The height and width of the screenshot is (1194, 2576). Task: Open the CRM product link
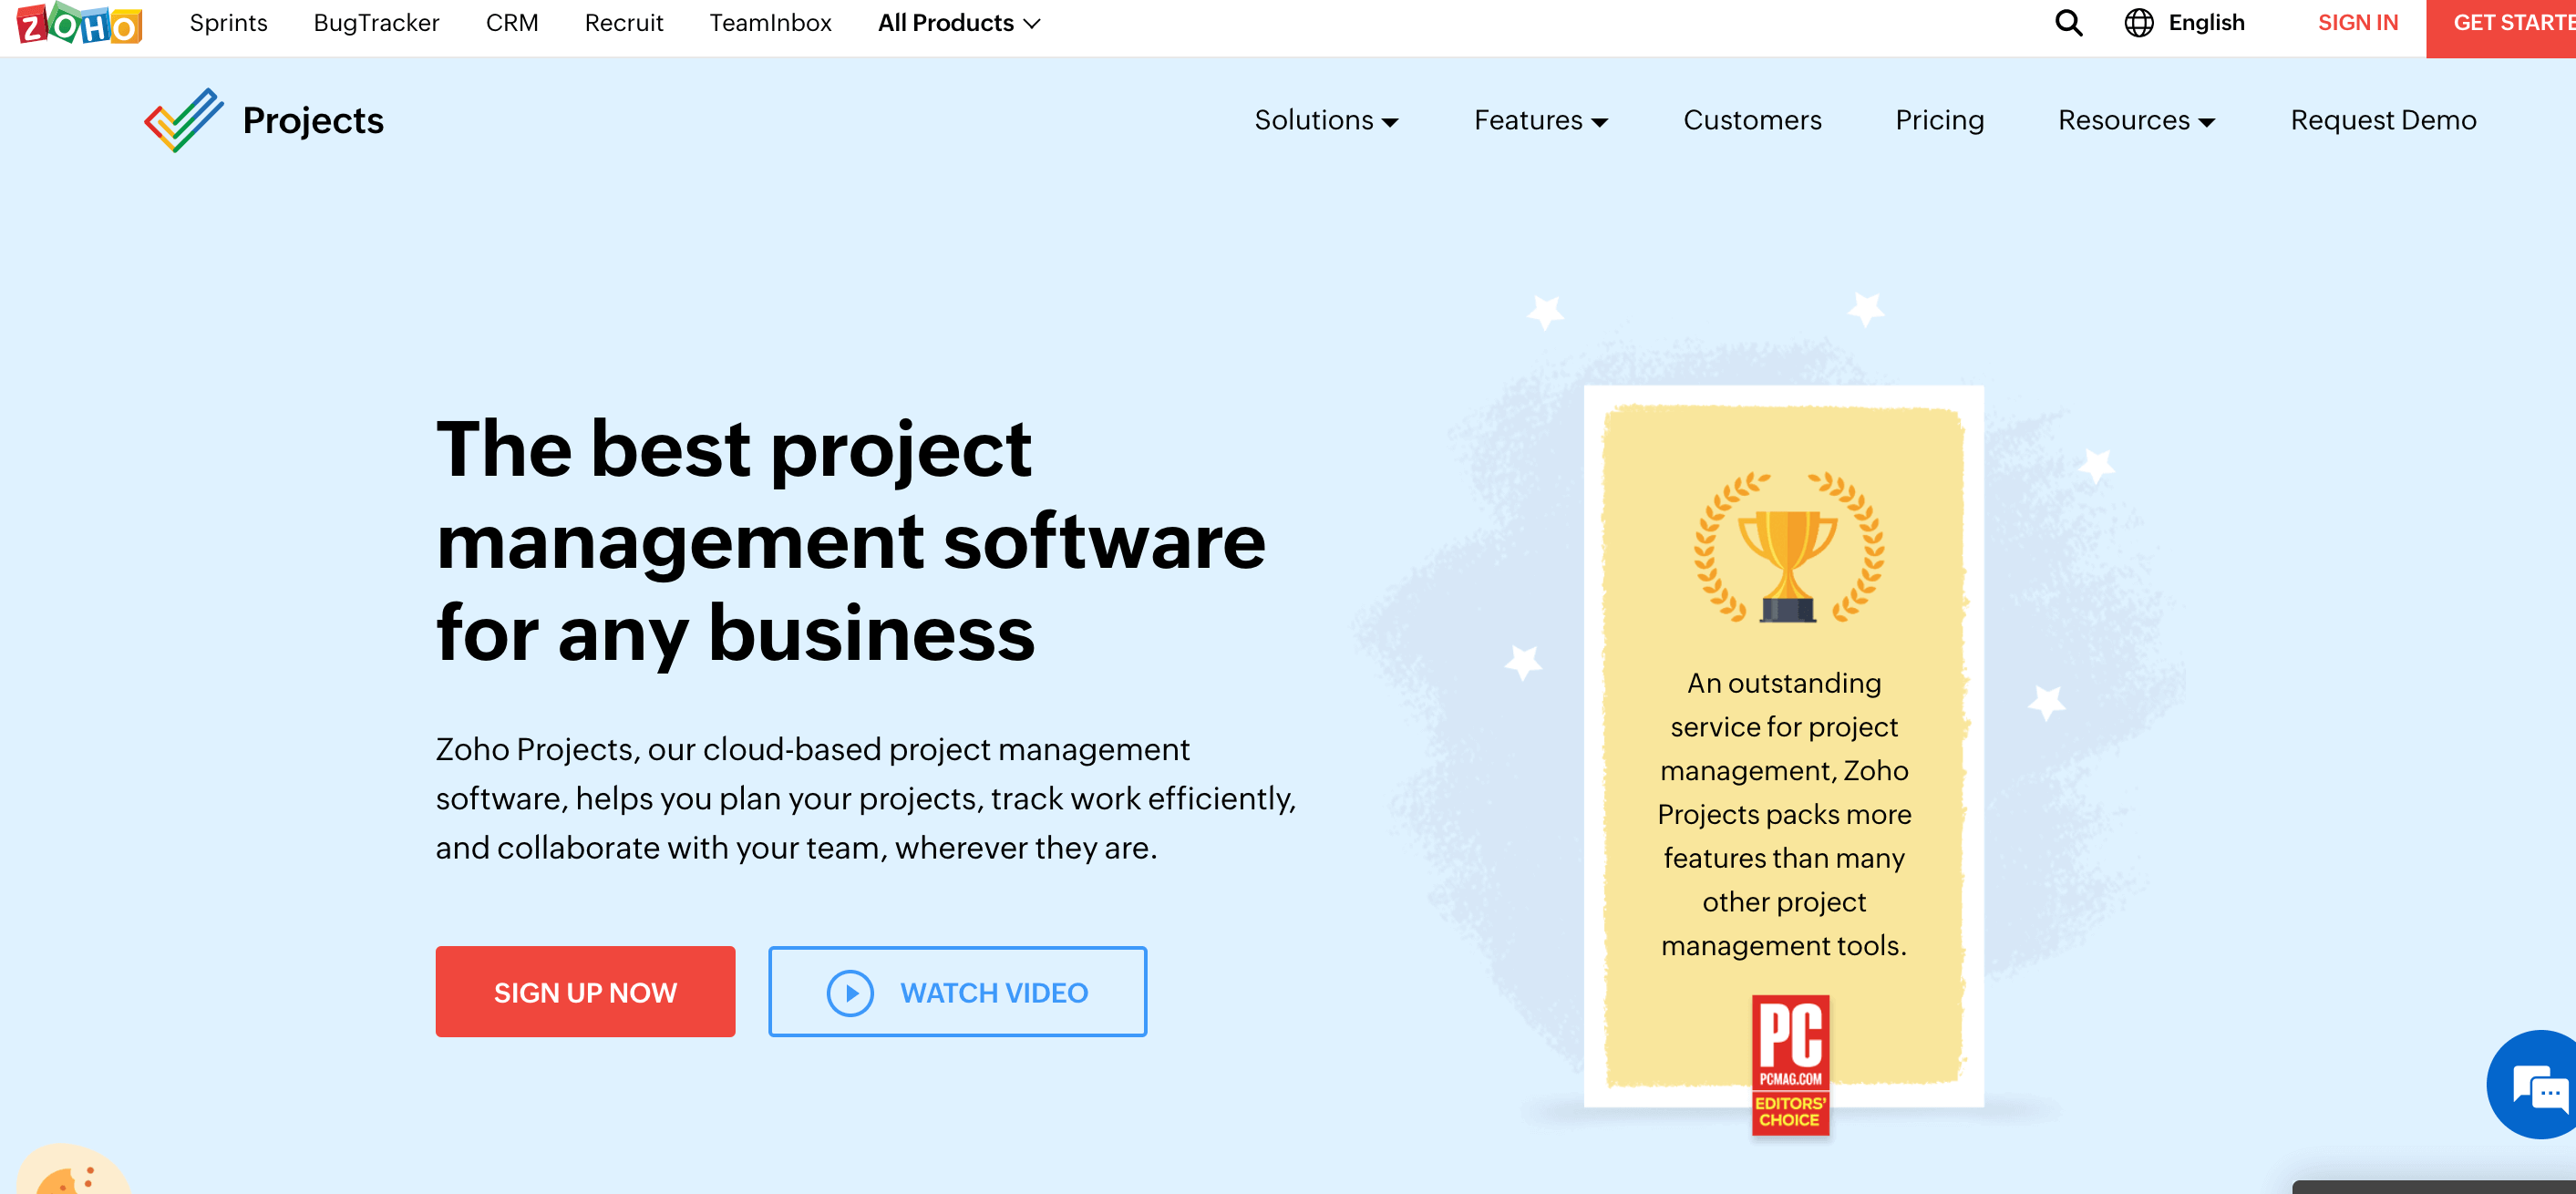coord(512,23)
